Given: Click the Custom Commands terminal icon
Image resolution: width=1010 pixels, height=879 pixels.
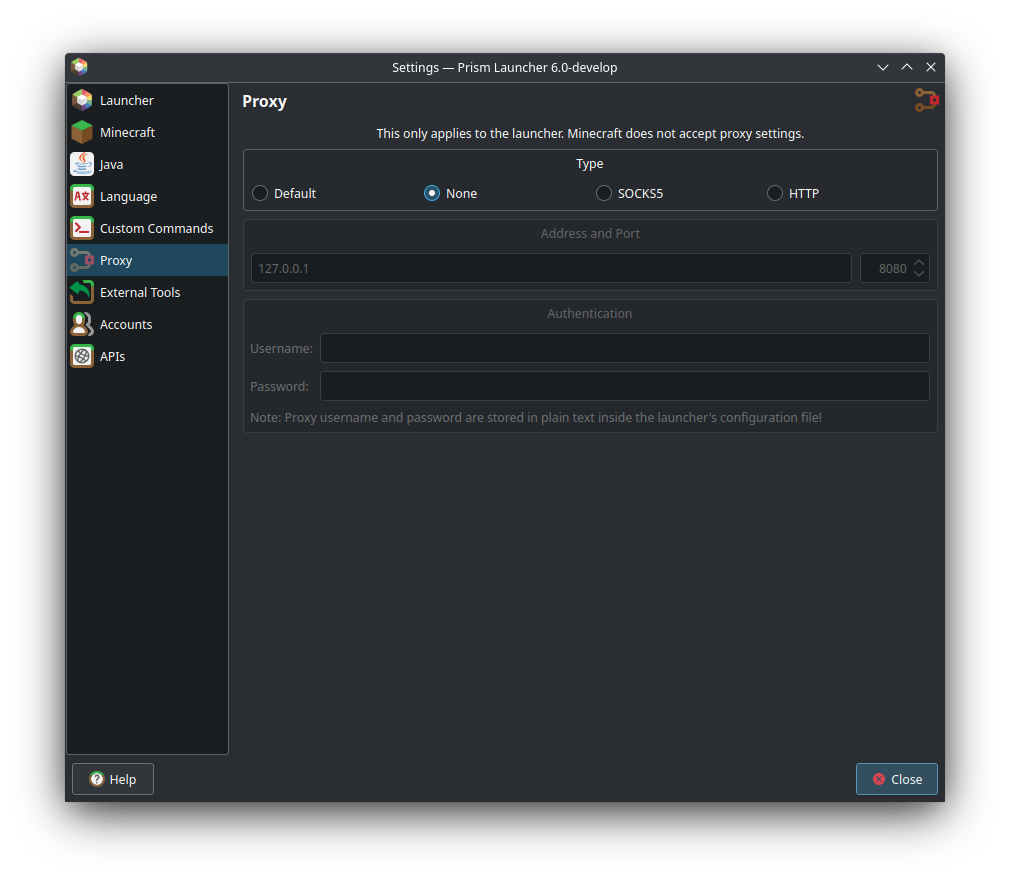Looking at the screenshot, I should tap(82, 228).
